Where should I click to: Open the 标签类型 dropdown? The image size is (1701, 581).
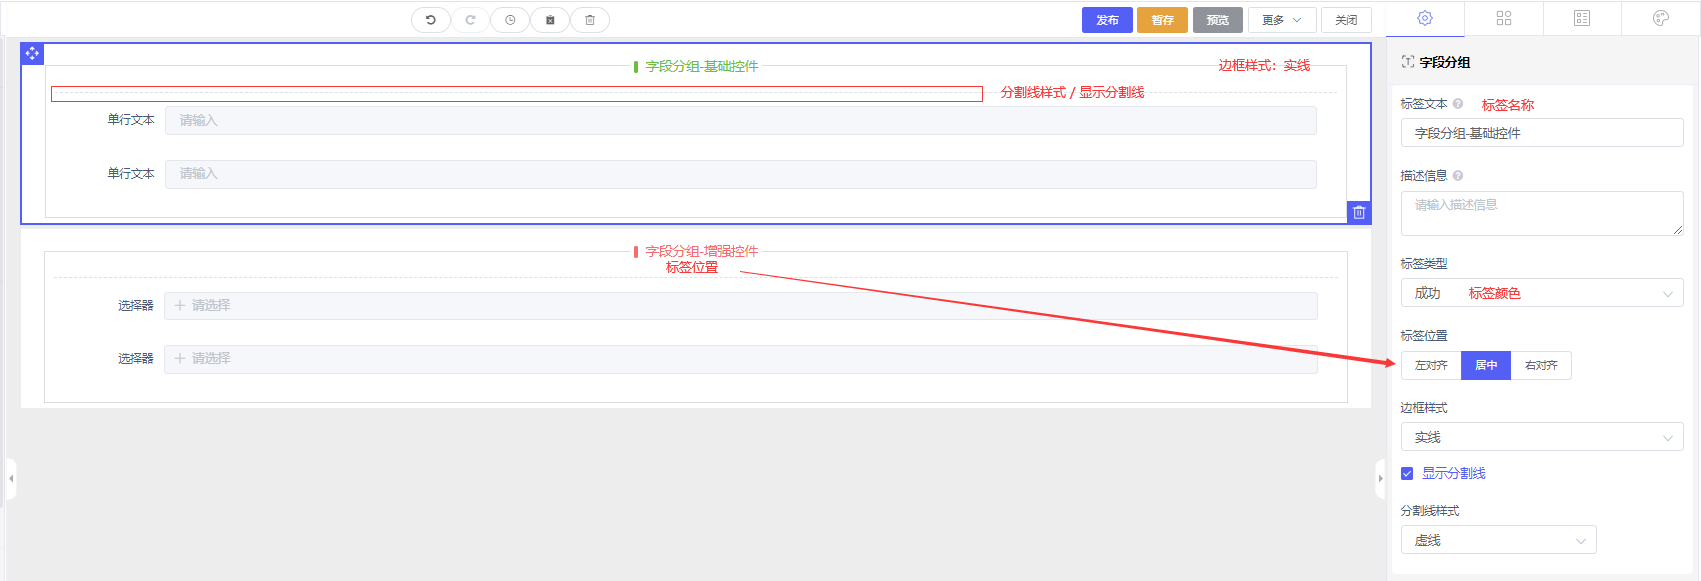[1541, 293]
